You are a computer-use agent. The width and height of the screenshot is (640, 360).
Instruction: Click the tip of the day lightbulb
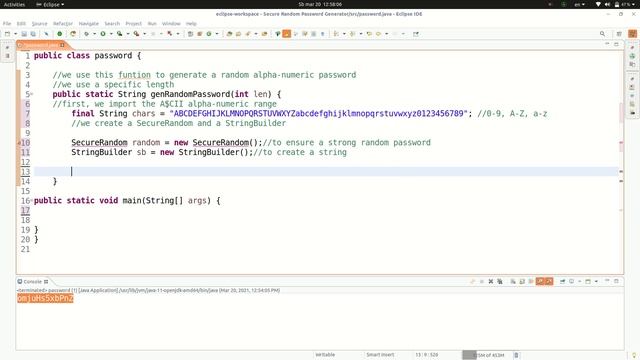point(634,355)
